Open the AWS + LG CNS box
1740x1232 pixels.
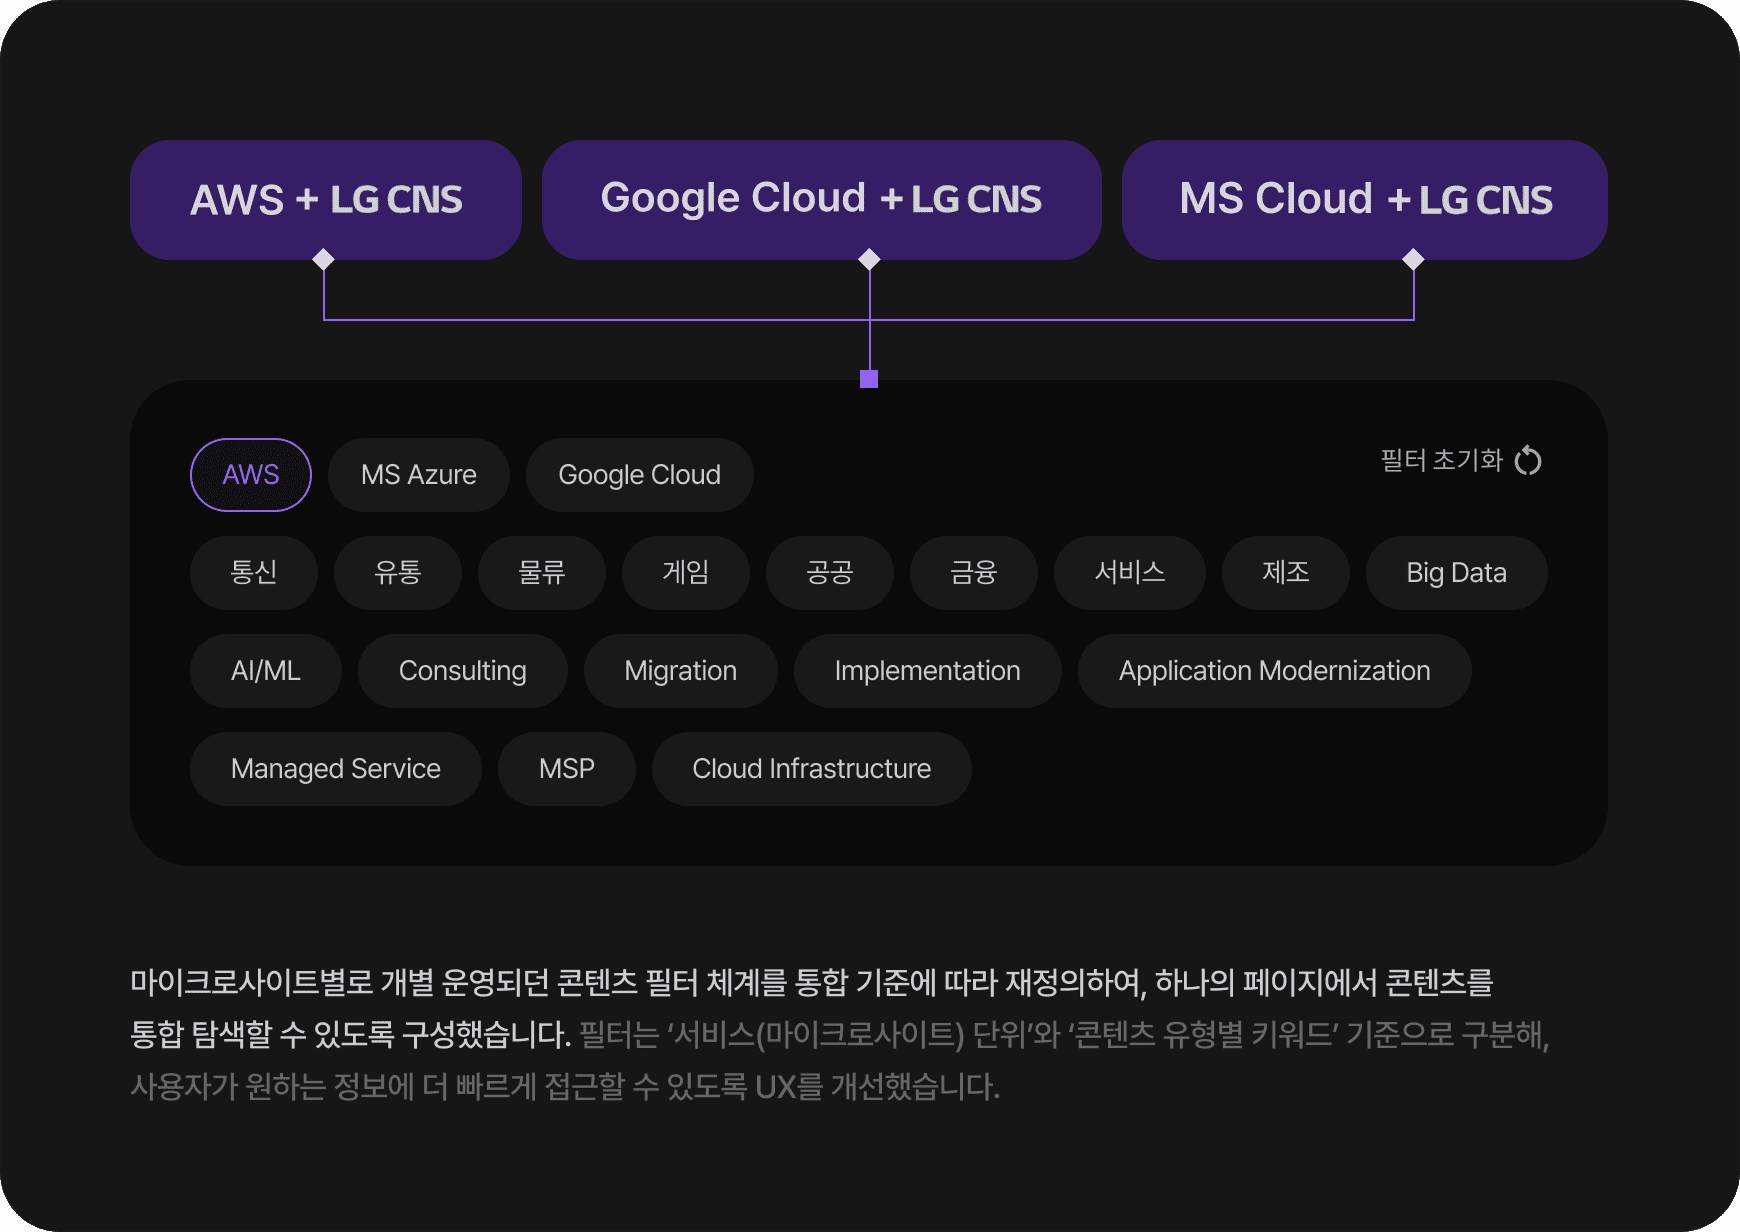click(x=326, y=200)
